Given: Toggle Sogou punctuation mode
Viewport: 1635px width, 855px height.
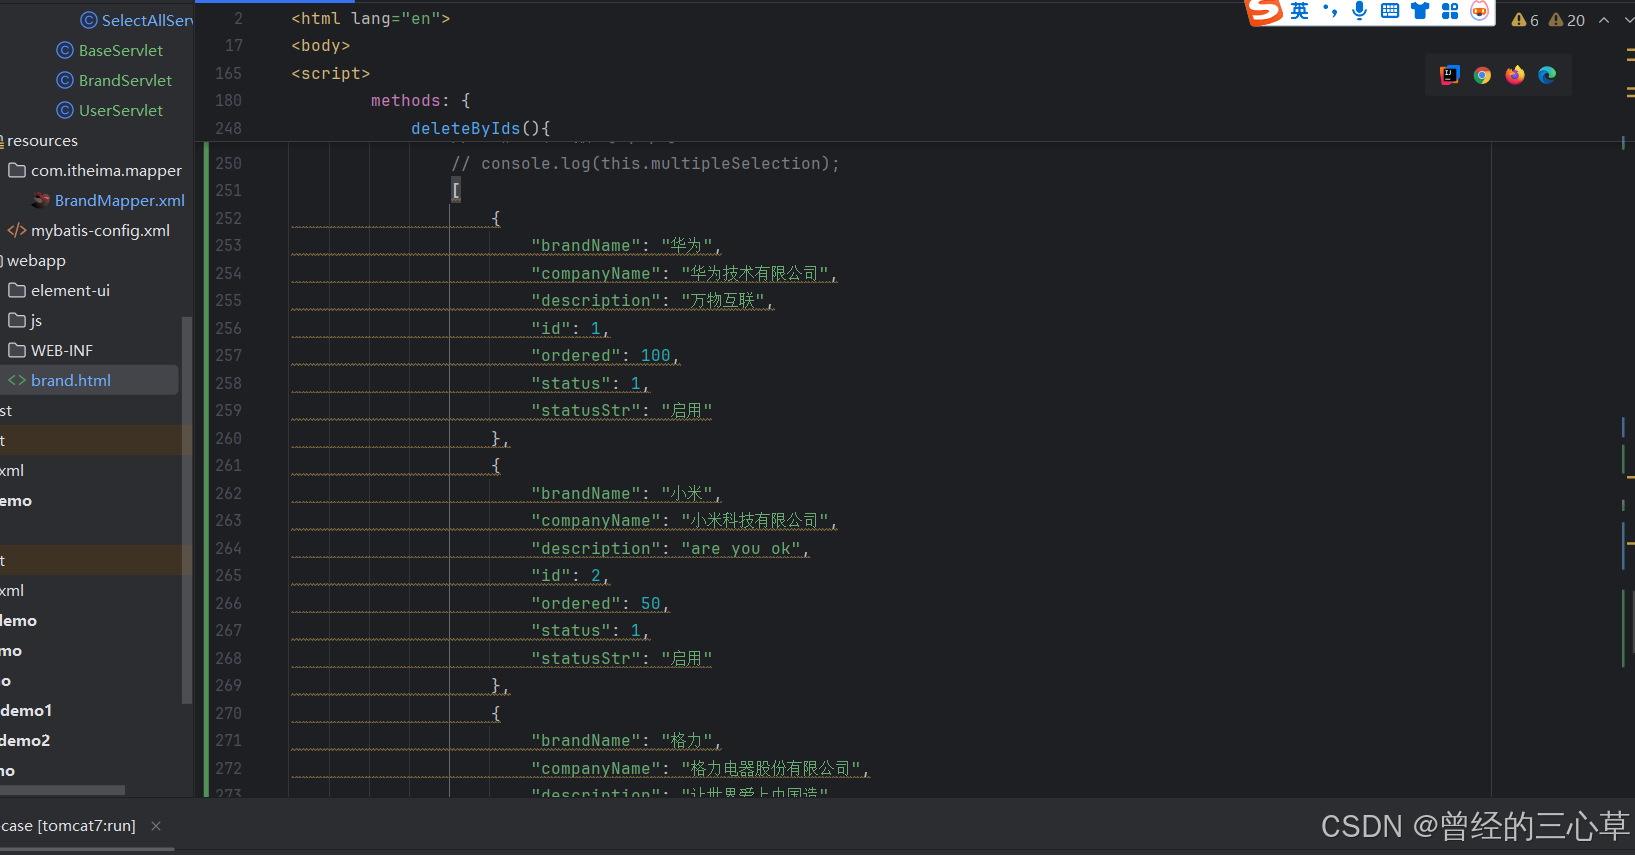Looking at the screenshot, I should click(x=1329, y=11).
